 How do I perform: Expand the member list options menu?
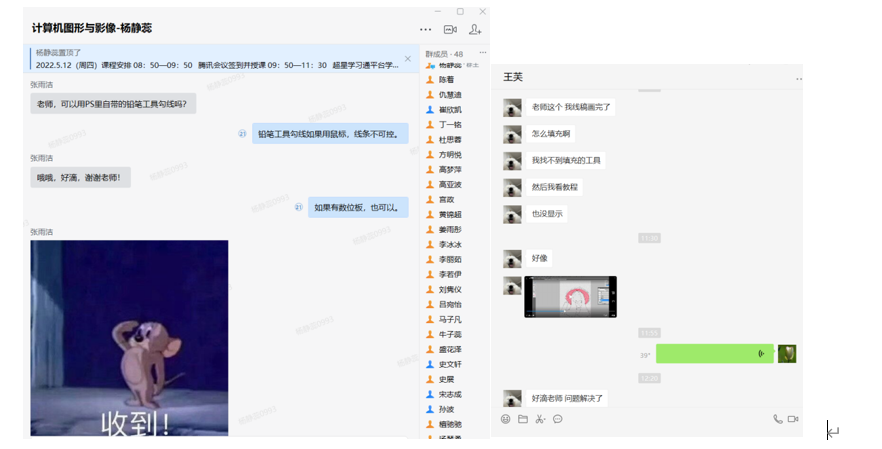click(483, 53)
